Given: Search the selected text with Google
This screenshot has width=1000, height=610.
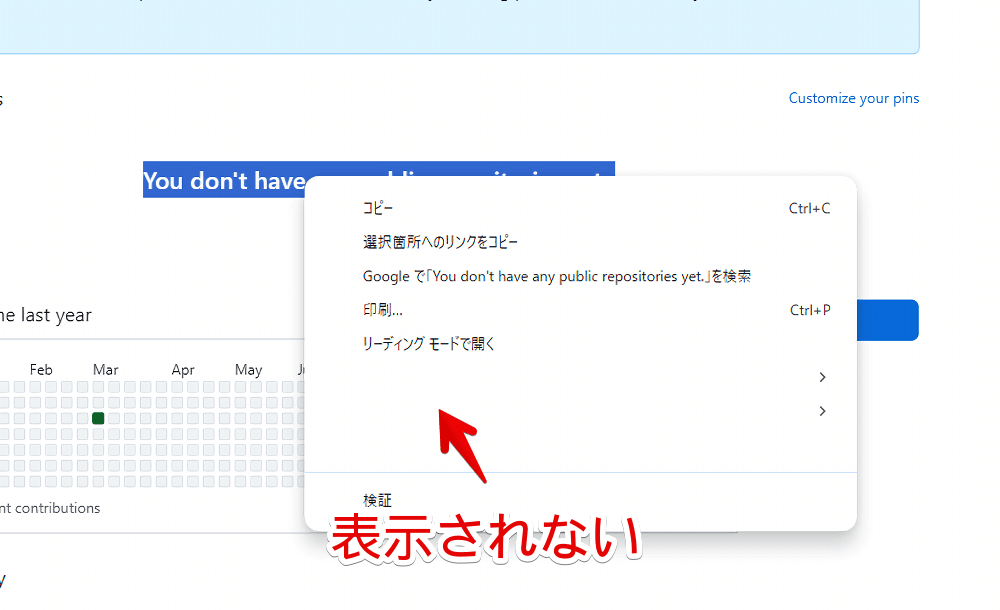Looking at the screenshot, I should [556, 276].
